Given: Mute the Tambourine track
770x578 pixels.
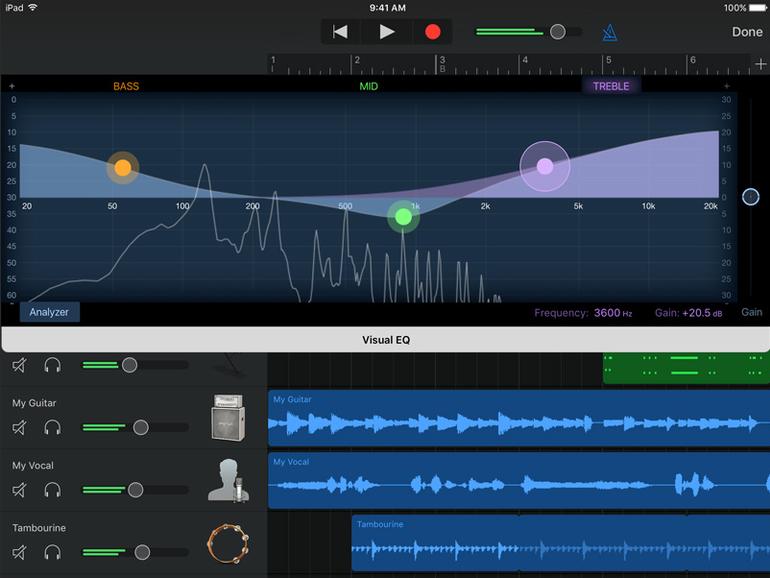Looking at the screenshot, I should (19, 552).
